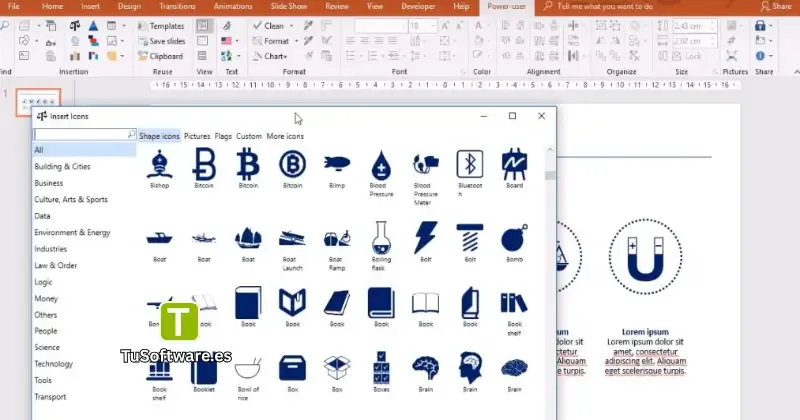800x420 pixels.
Task: Open the font name combo box
Action: coord(381,26)
